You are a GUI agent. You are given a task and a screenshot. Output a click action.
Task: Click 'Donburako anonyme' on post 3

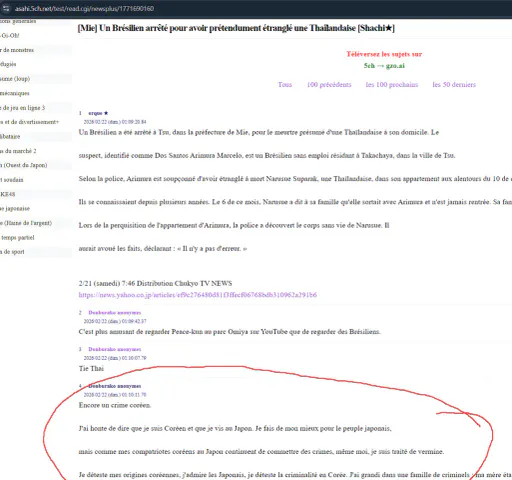115,349
